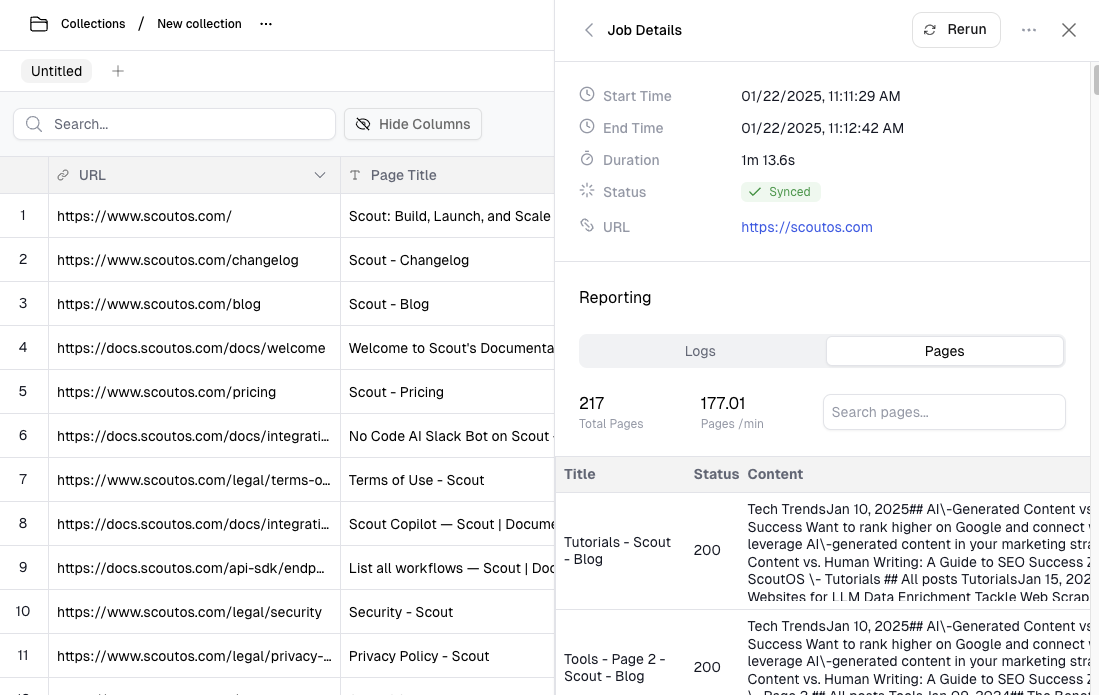Click the text type icon beside Page Title

coord(355,175)
